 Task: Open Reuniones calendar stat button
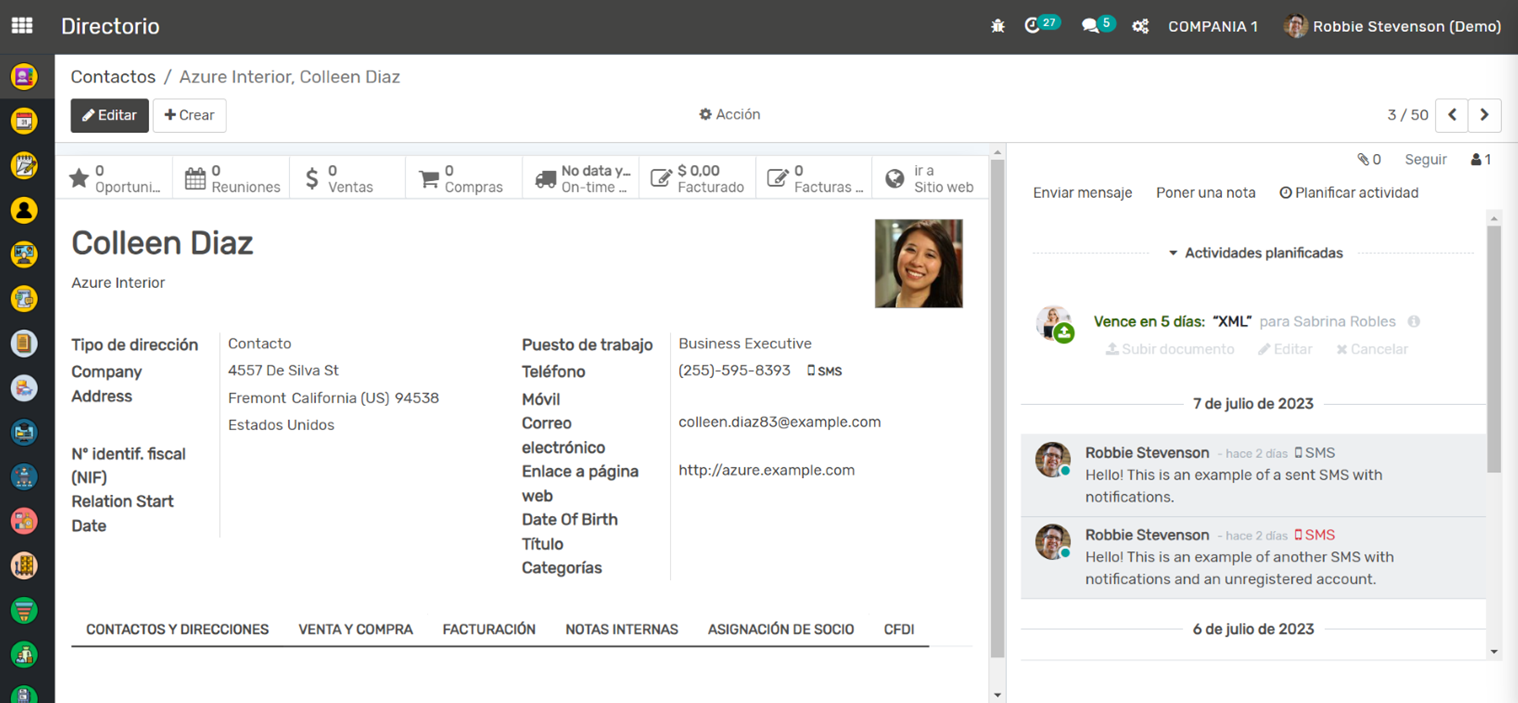(x=231, y=178)
